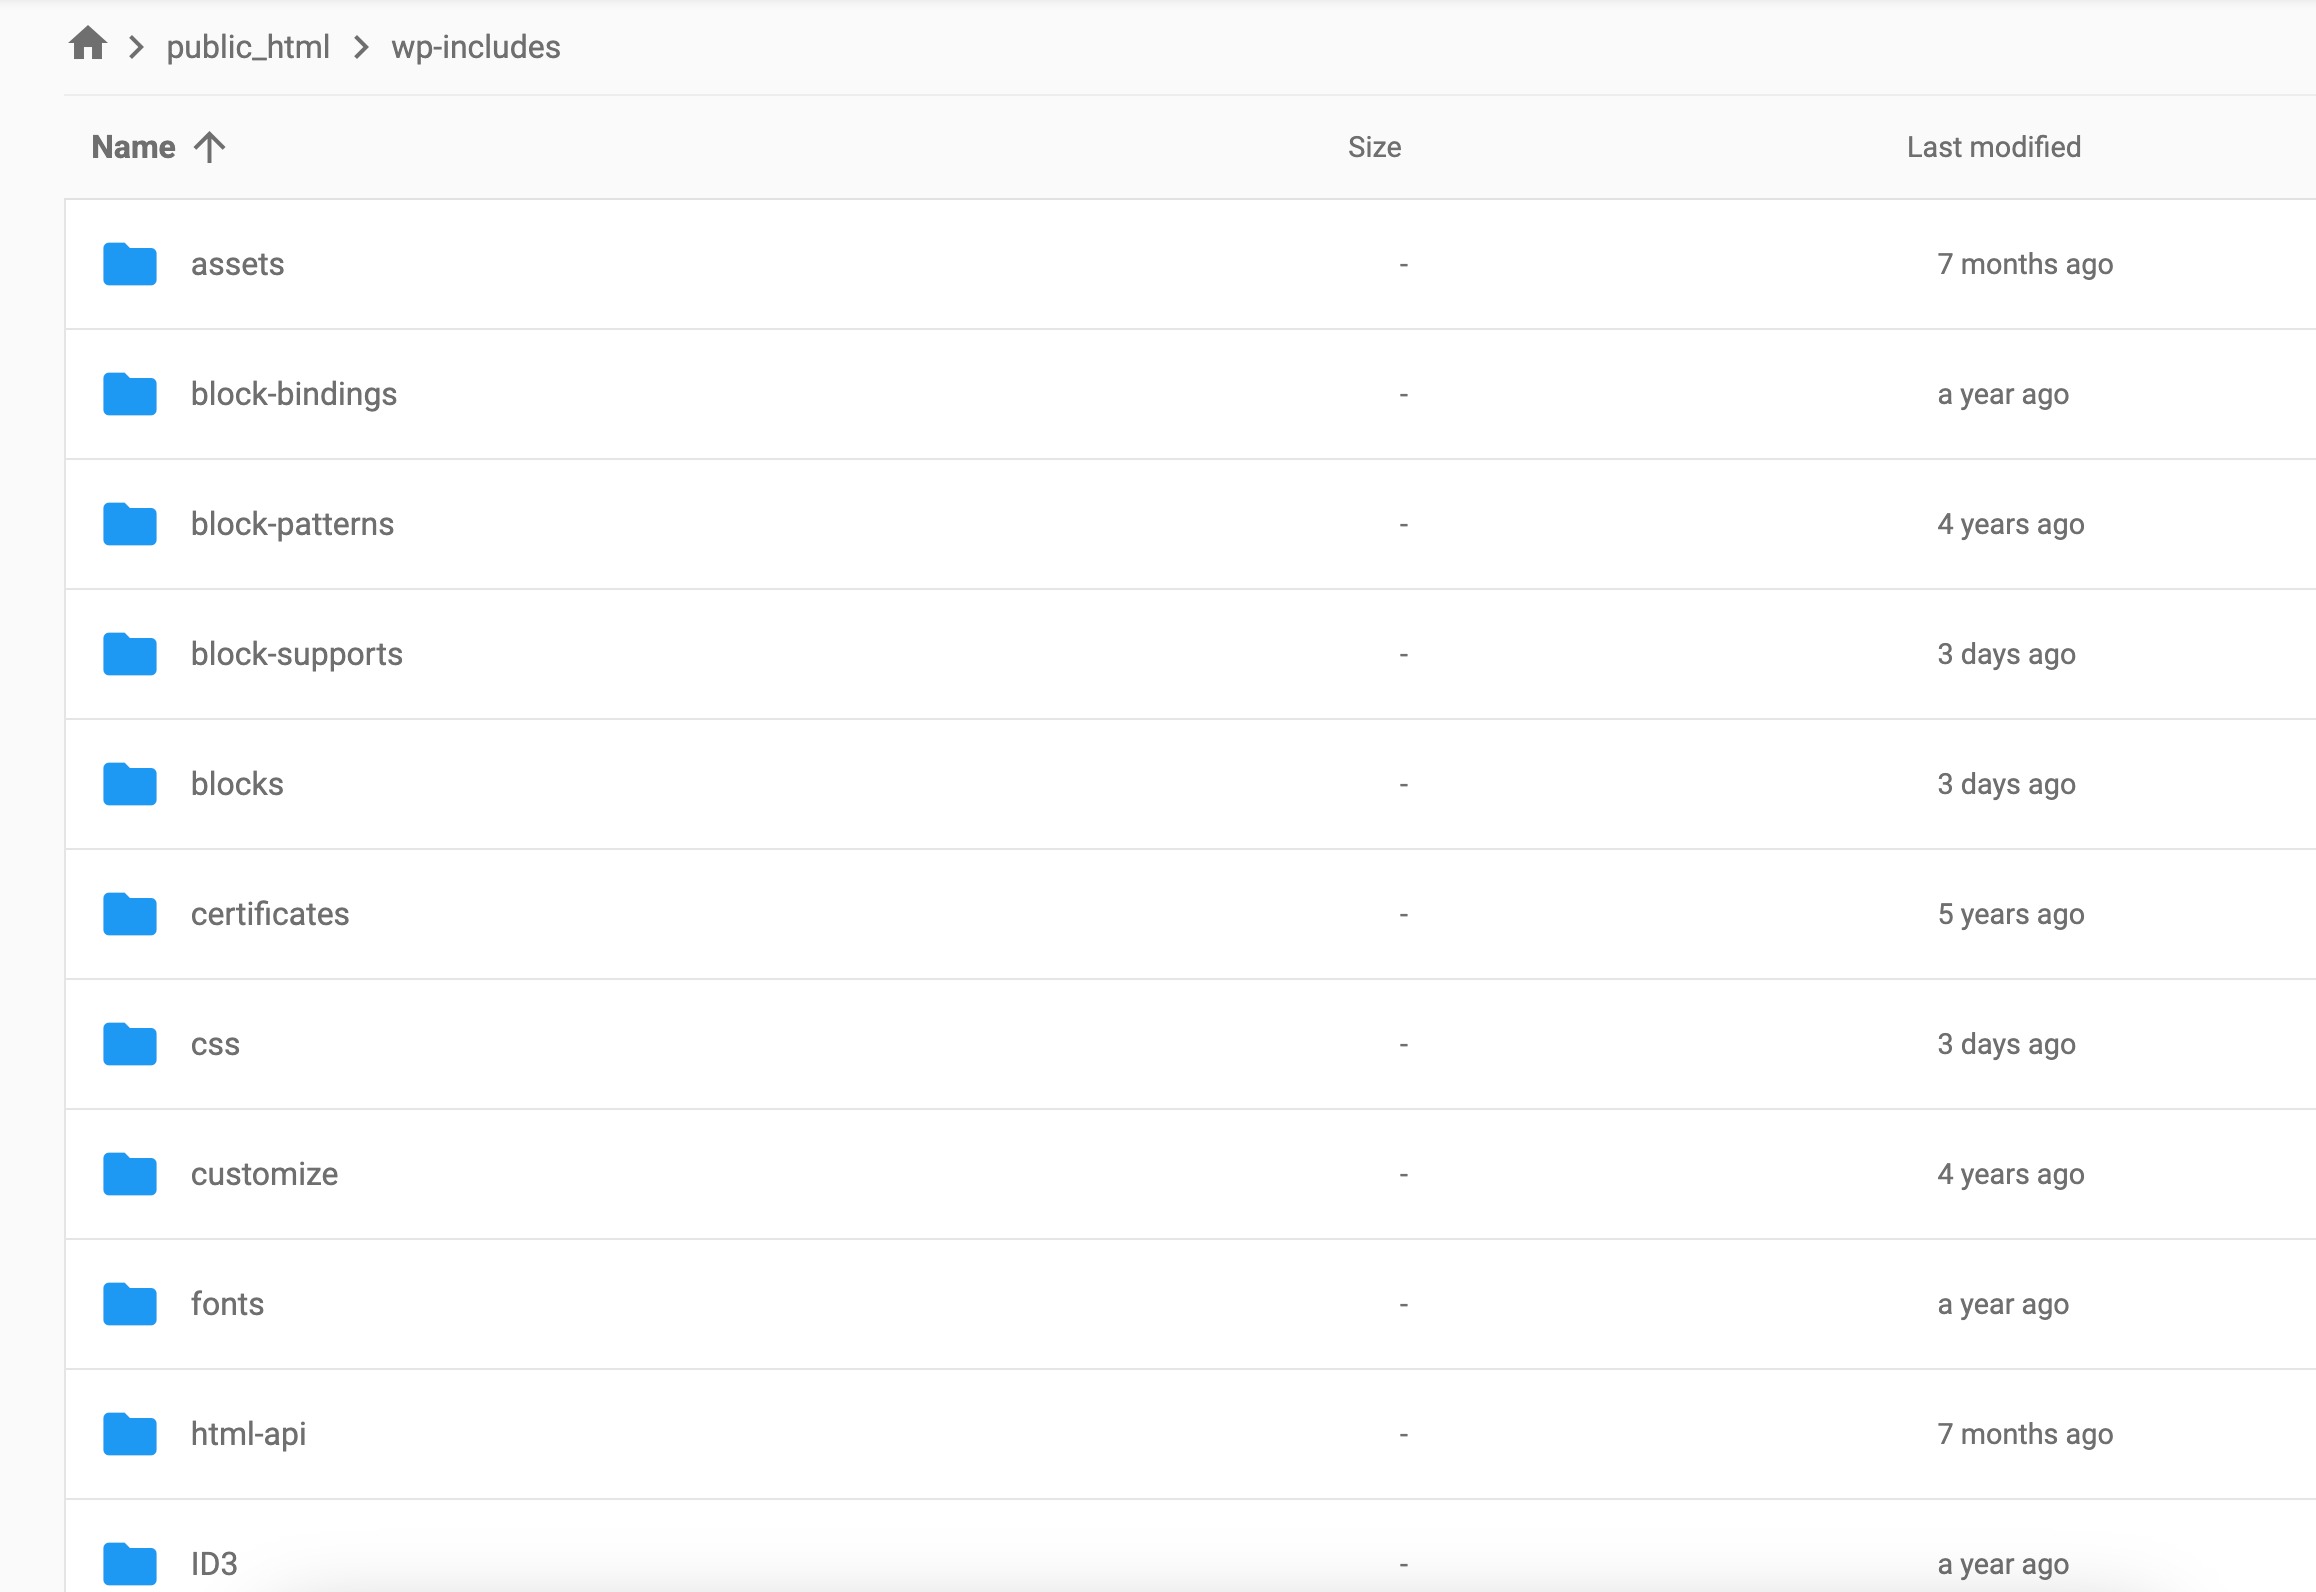Screen dimensions: 2316x1592
Task: Click the ID3 folder icon
Action: click(x=130, y=1564)
